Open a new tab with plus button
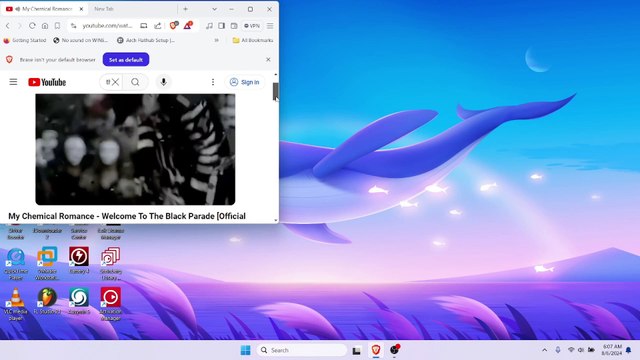640x360 pixels. pos(185,9)
